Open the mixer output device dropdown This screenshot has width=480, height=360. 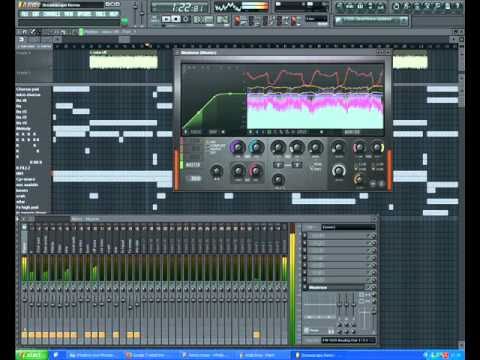(348, 340)
